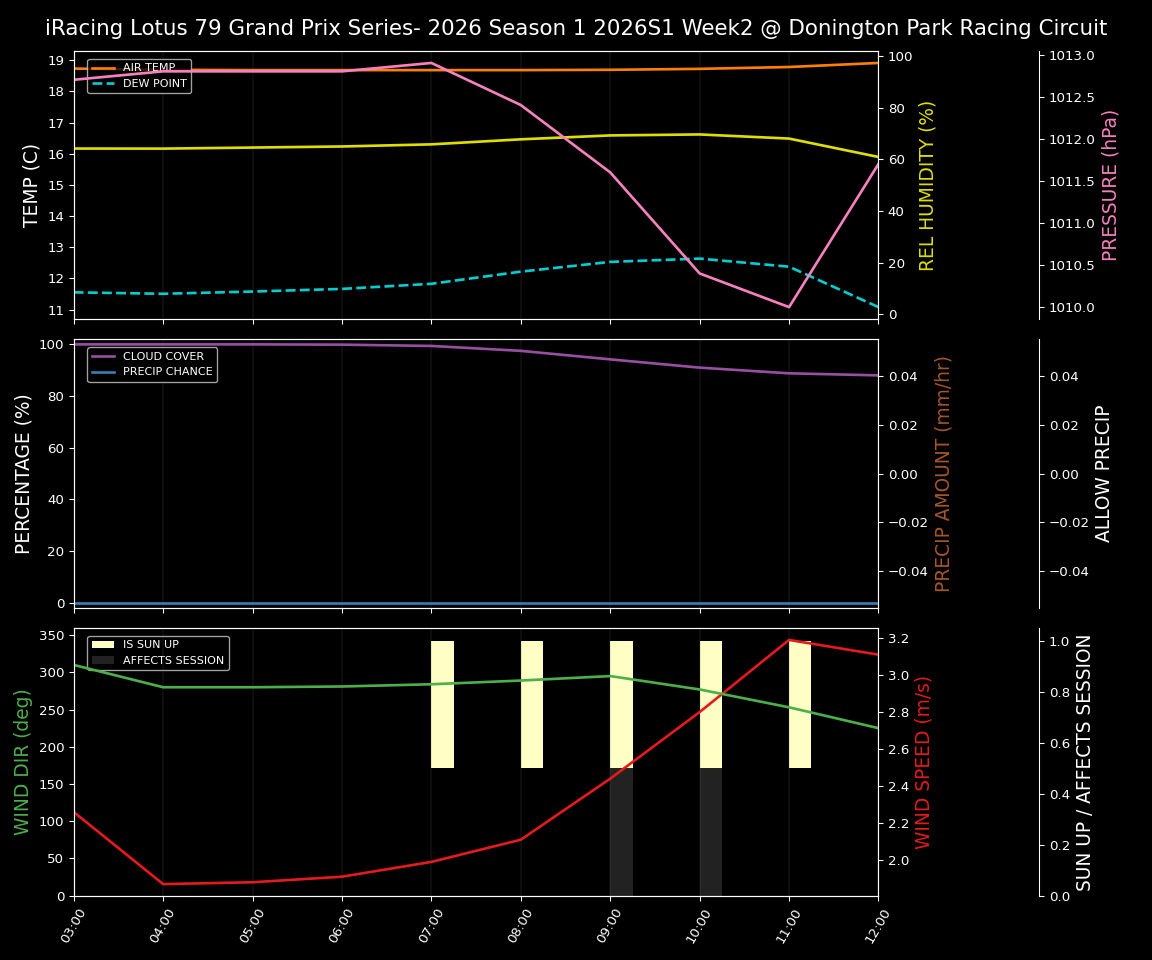Click the chart title text
This screenshot has width=1152, height=960.
576,28
